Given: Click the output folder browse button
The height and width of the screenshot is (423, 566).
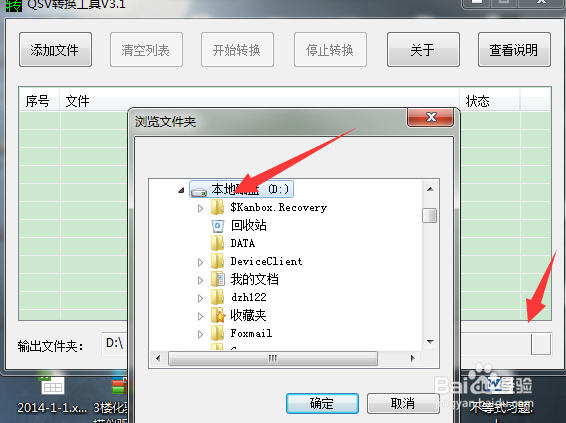Looking at the screenshot, I should point(540,344).
